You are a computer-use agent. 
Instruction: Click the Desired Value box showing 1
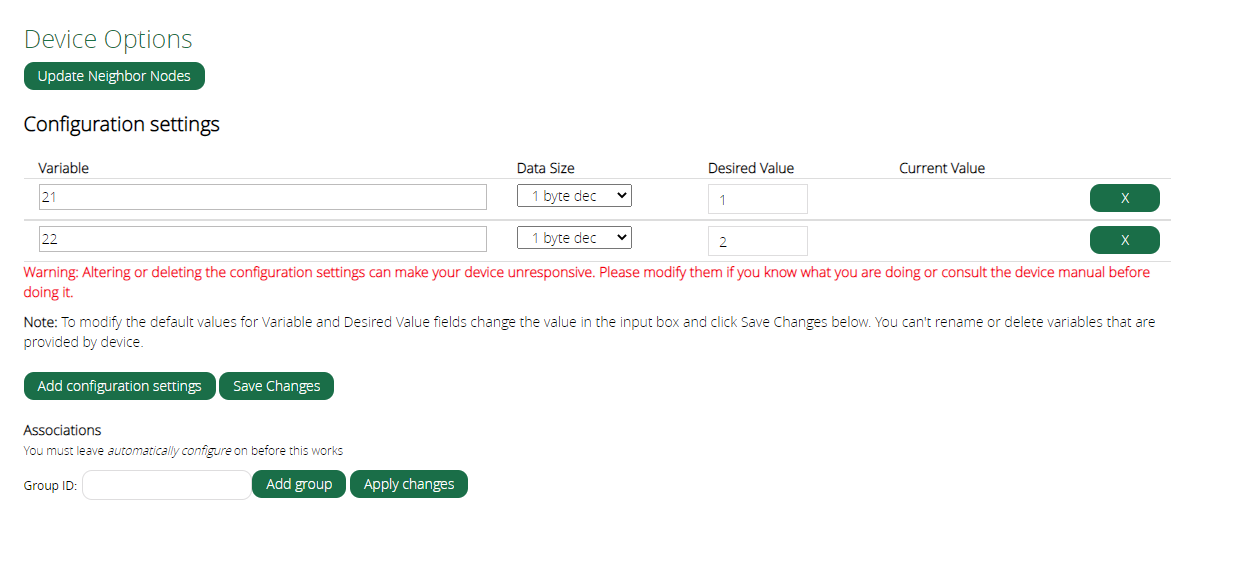(758, 199)
